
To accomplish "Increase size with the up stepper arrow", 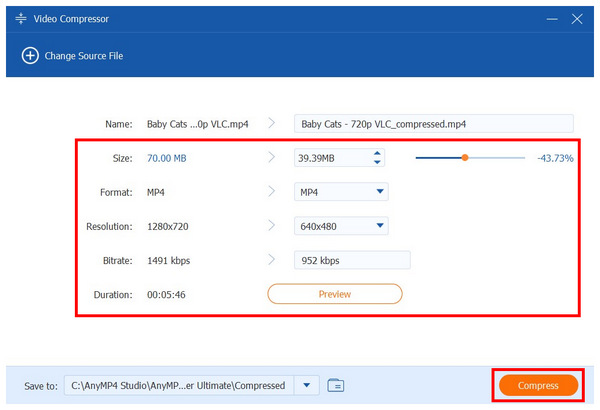I will [x=377, y=154].
